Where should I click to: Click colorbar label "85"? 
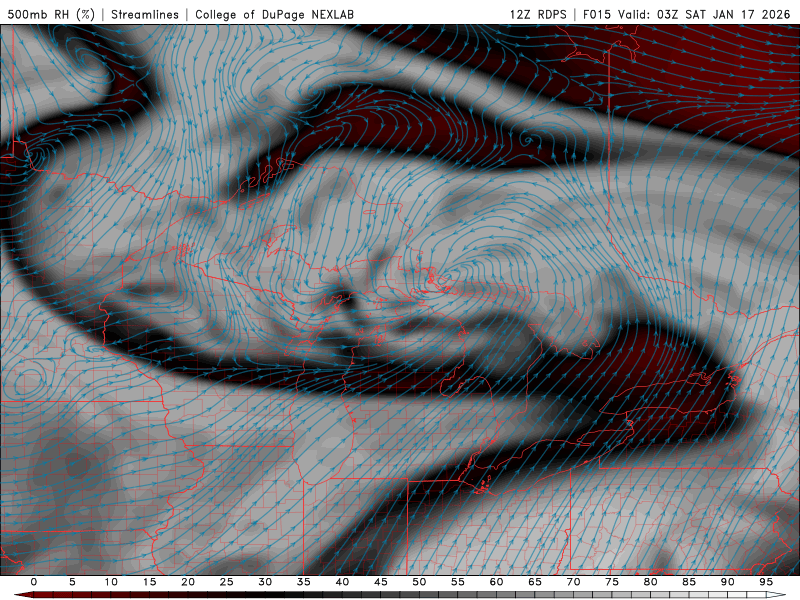tap(689, 582)
